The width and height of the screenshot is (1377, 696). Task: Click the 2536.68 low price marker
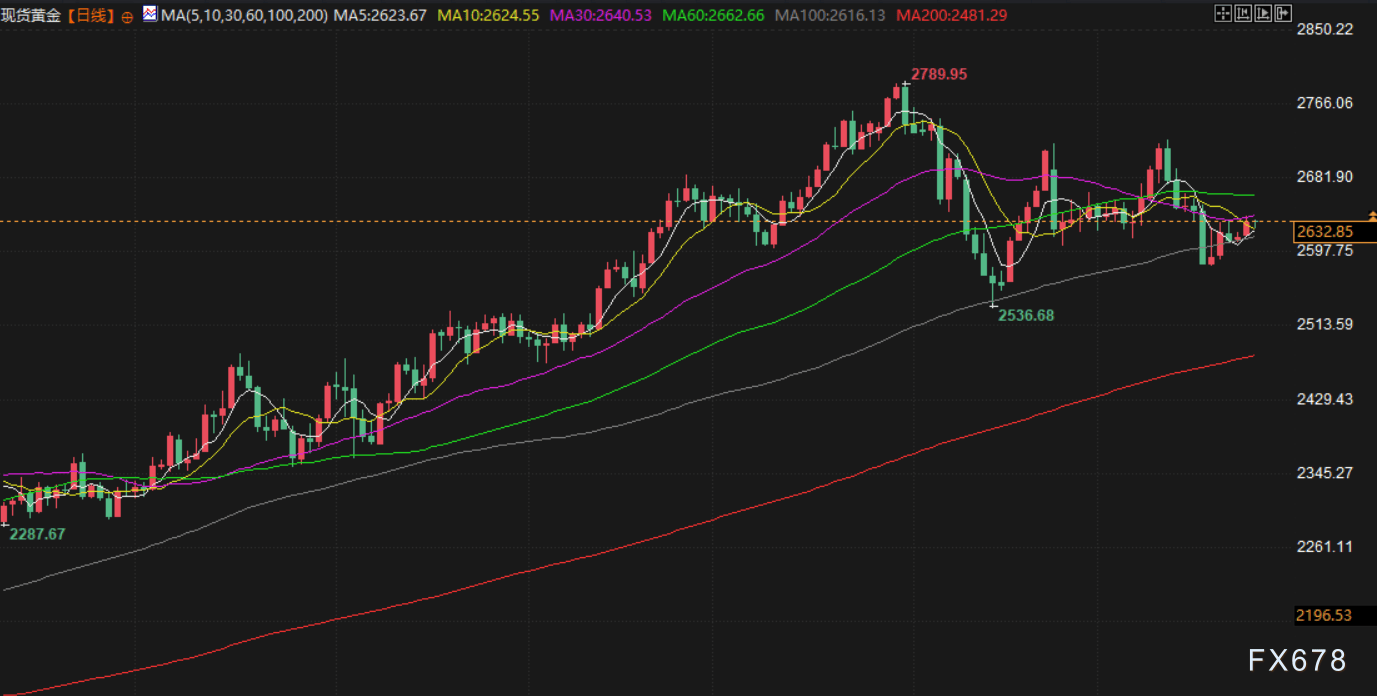pos(1026,315)
